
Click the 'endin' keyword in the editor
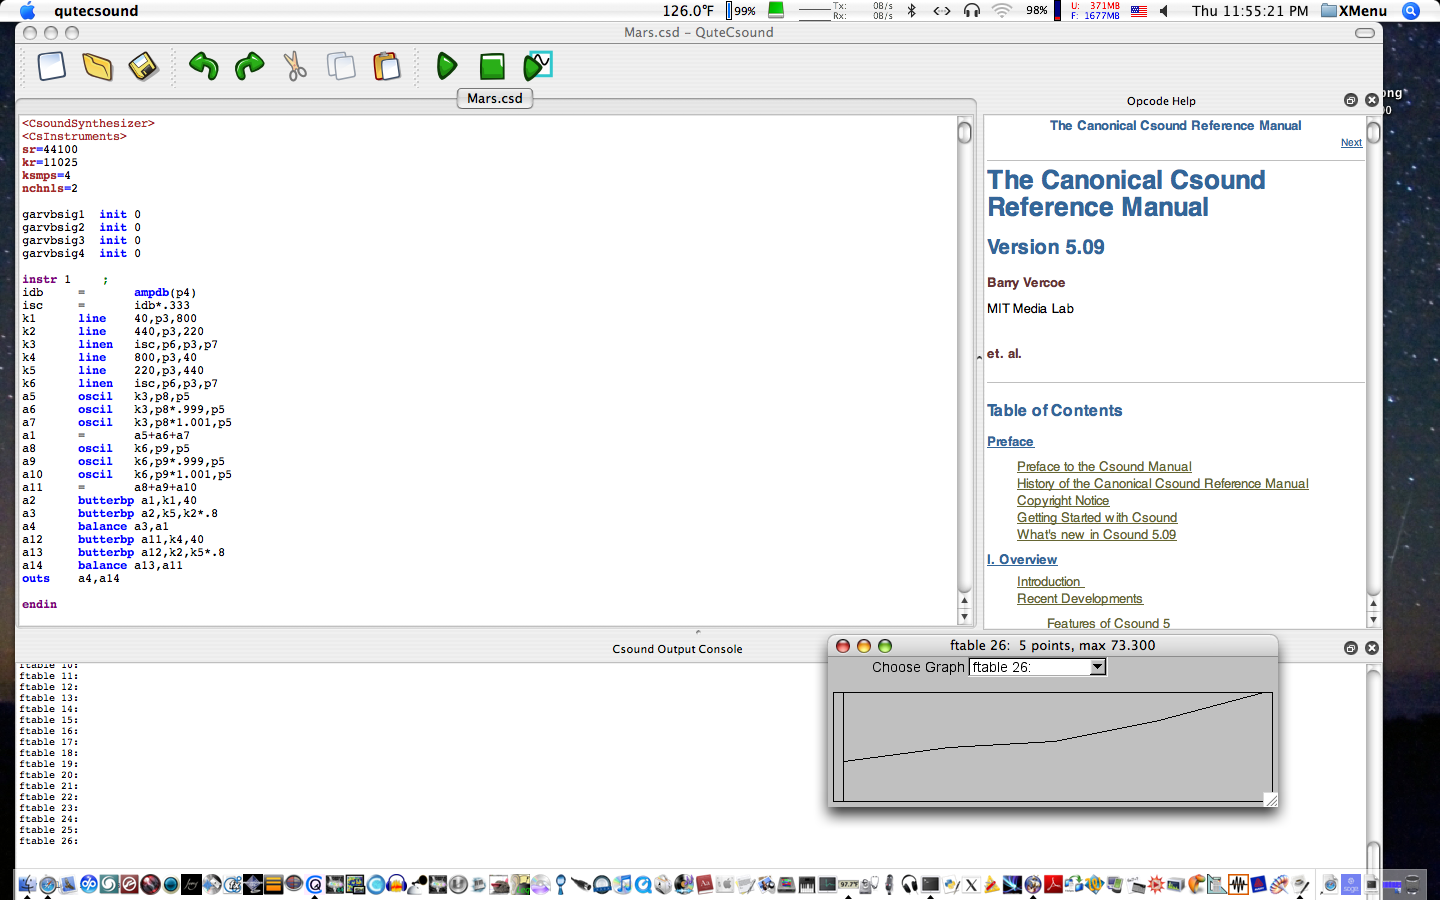point(40,605)
